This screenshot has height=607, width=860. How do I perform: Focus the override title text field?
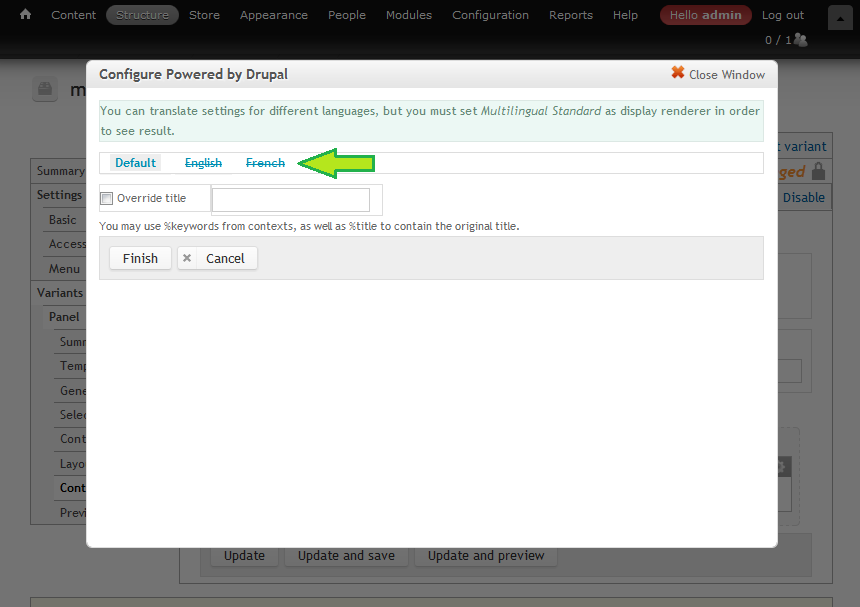[291, 200]
